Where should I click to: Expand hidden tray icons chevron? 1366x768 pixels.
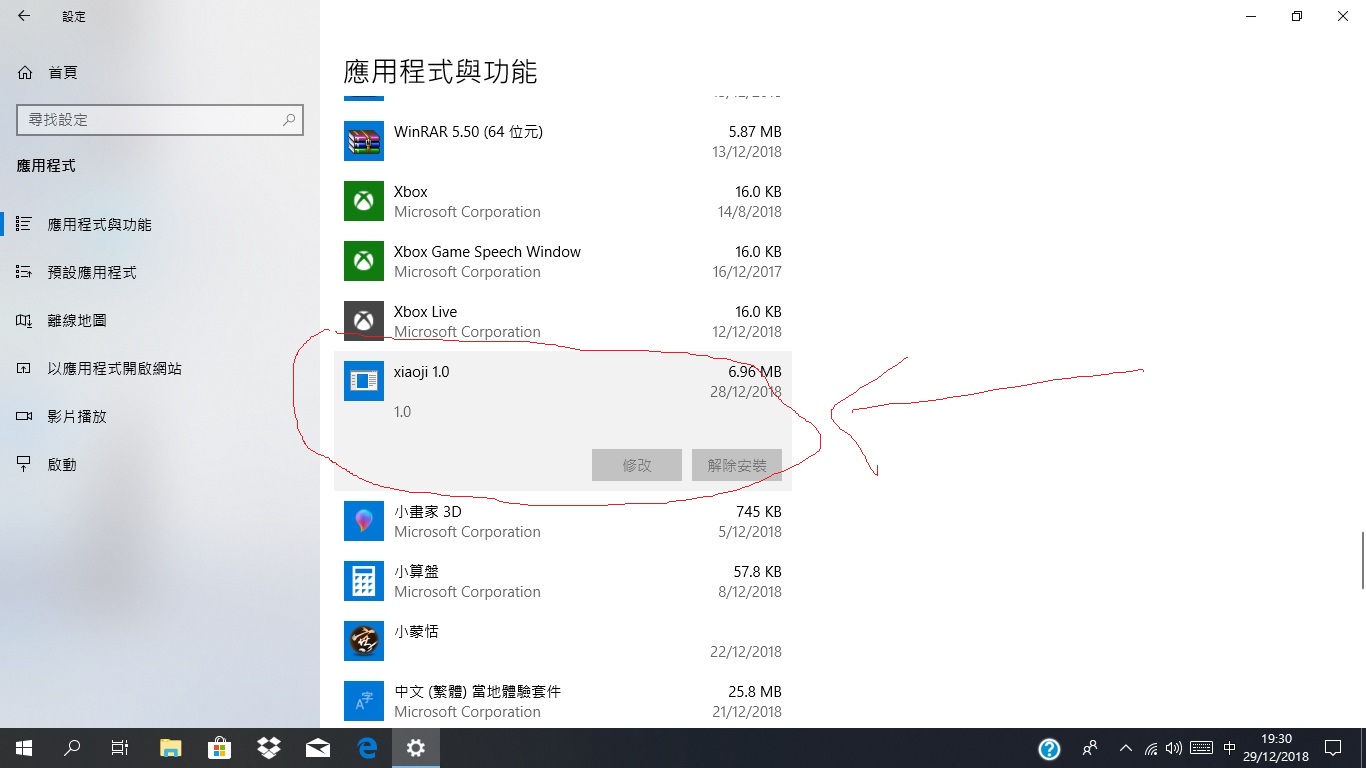coord(1126,748)
